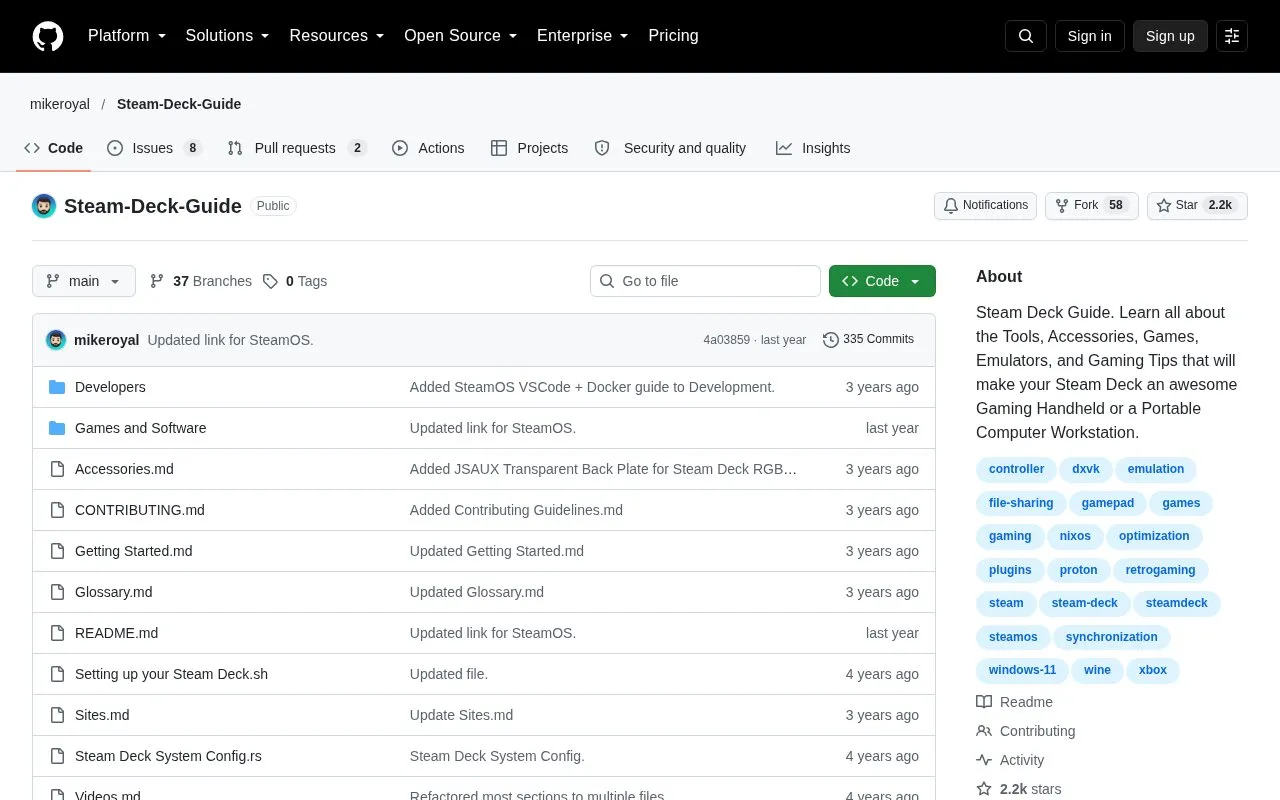This screenshot has height=800, width=1280.
Task: Open the search magnifier button
Action: 1026,36
